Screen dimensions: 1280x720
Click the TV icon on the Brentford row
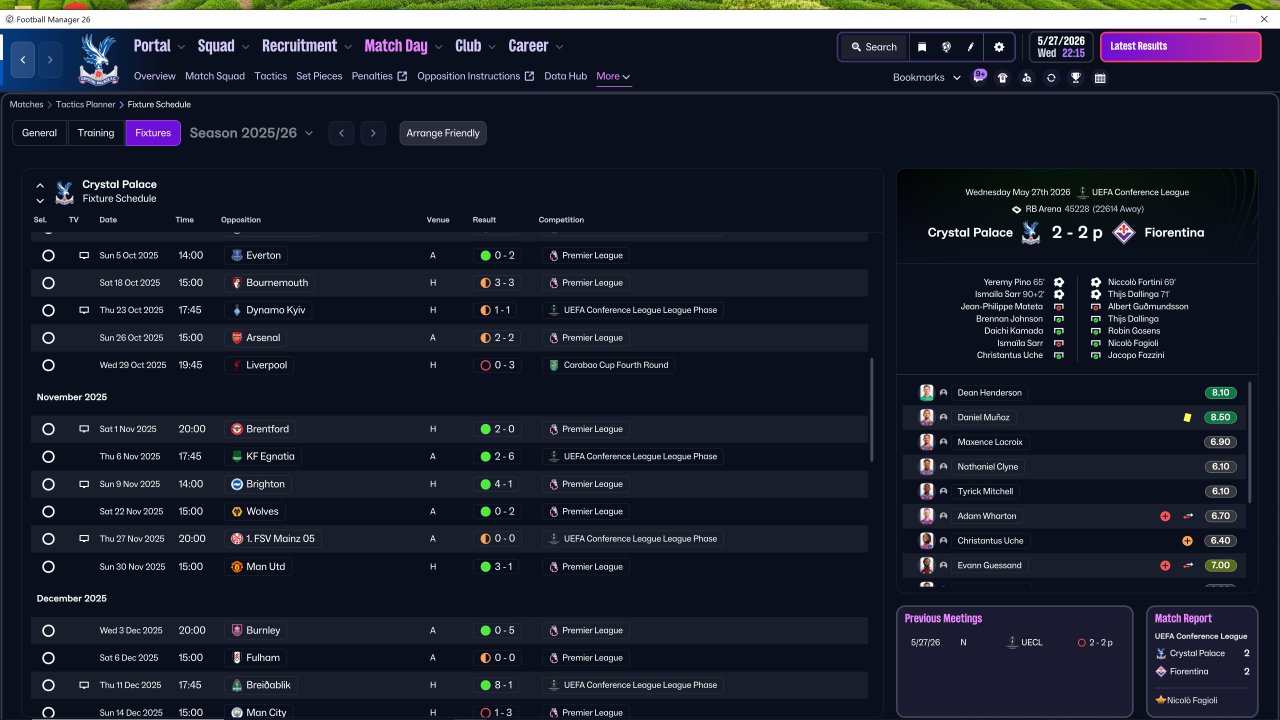(x=84, y=430)
